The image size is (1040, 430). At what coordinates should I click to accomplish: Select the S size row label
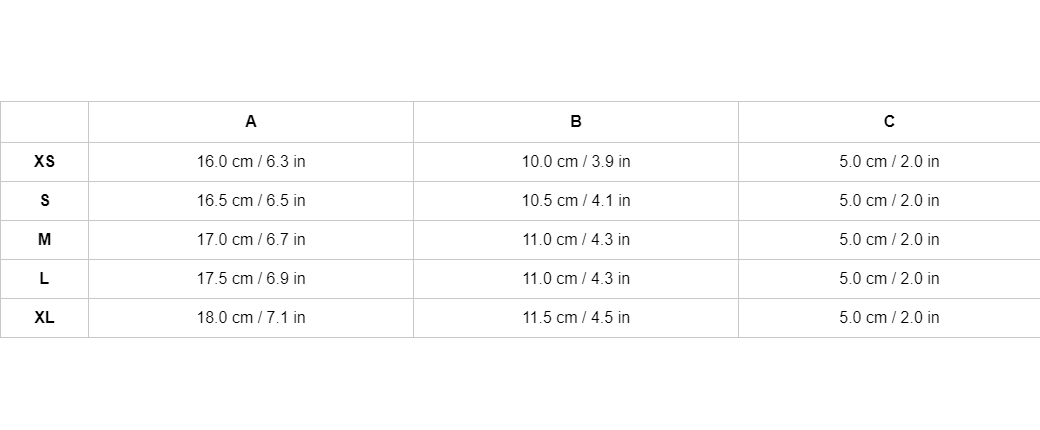point(44,200)
